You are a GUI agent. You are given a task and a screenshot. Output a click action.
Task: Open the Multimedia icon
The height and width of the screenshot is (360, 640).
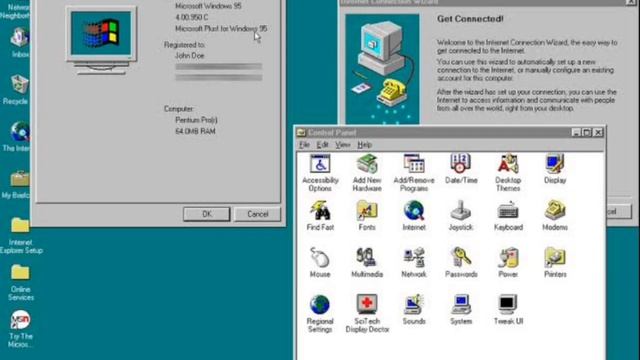pos(367,262)
